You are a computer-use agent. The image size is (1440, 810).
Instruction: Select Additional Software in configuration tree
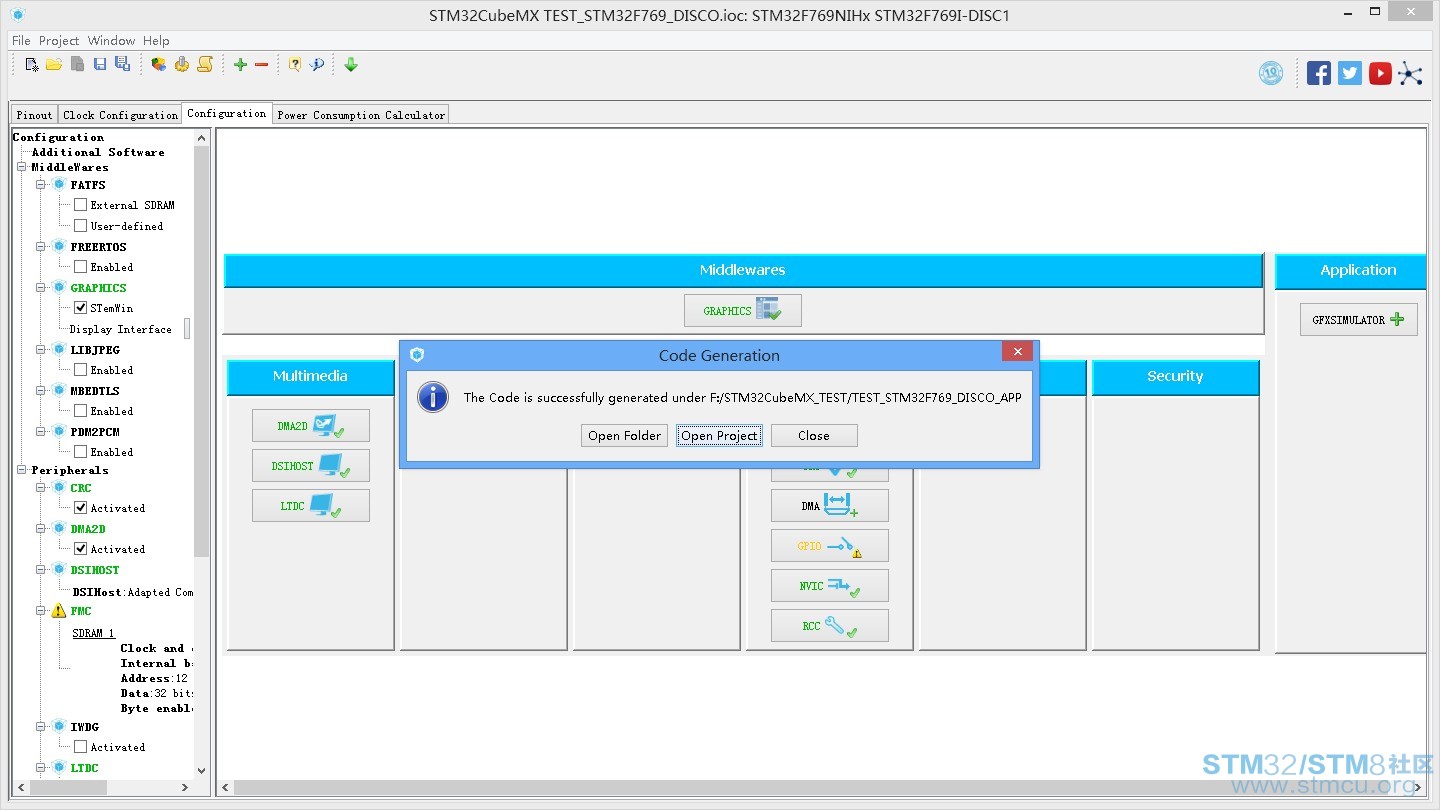tap(98, 152)
